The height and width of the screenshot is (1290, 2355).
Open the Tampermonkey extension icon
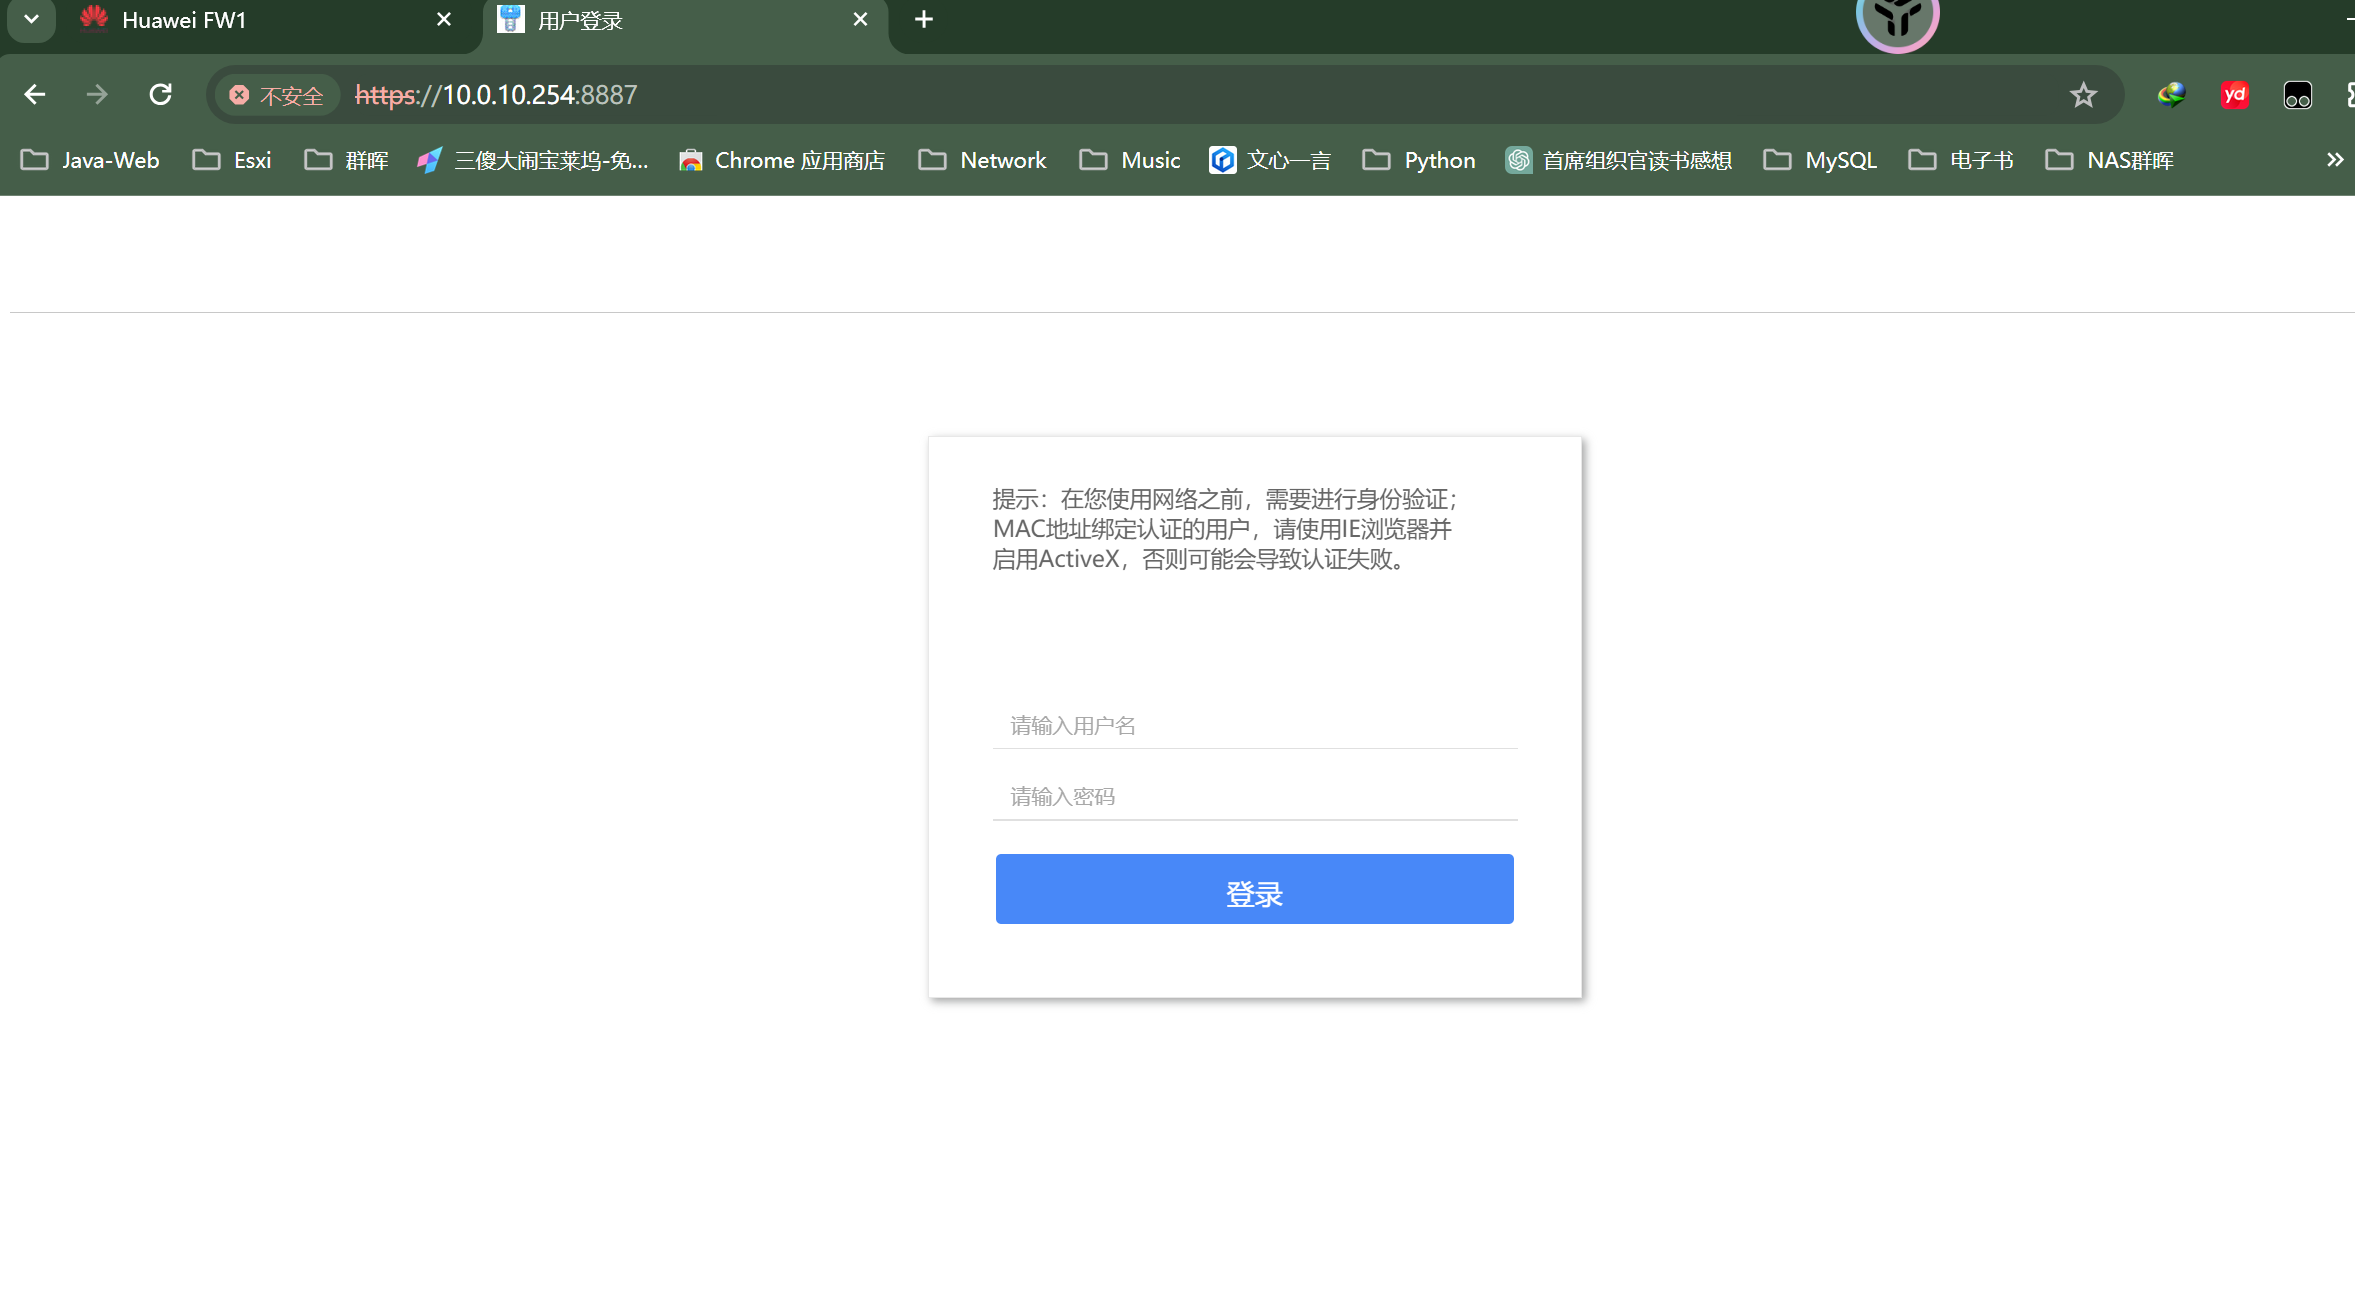click(2297, 95)
